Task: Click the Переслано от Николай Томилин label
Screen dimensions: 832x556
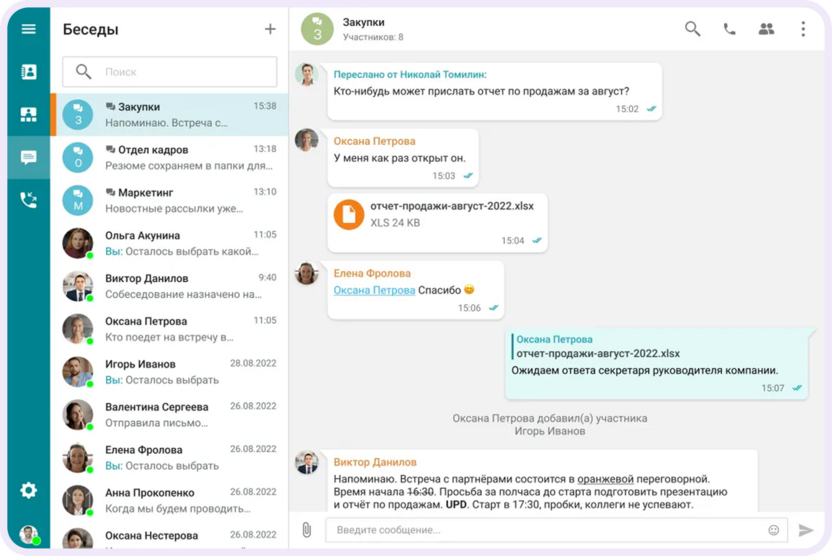Action: 410,74
